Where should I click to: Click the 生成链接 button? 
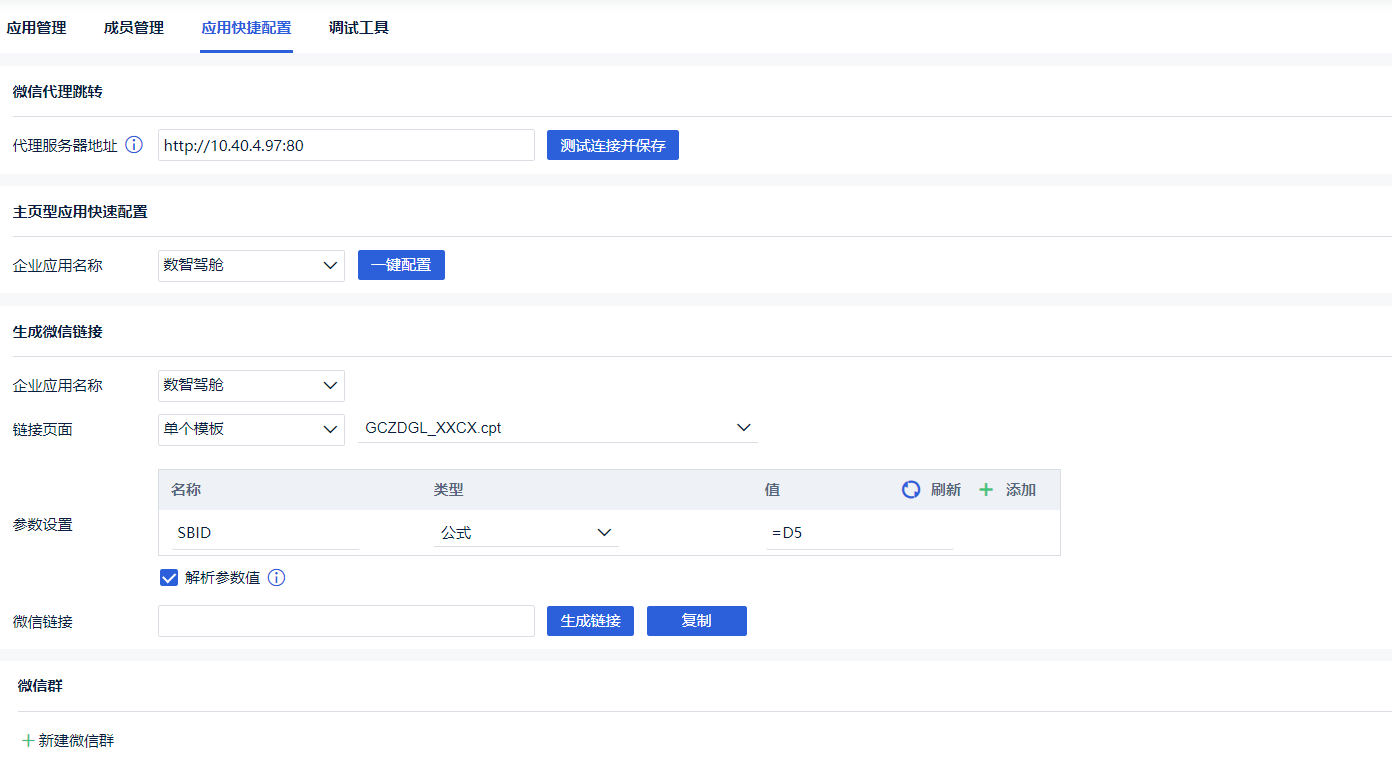pos(590,621)
